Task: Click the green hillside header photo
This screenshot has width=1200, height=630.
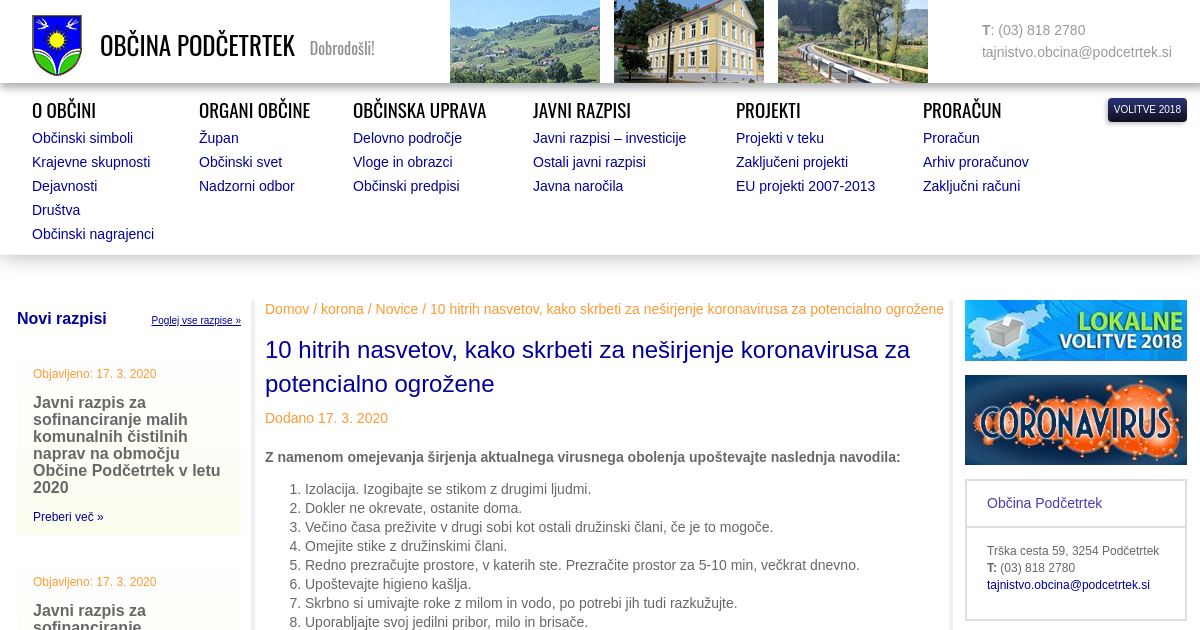Action: coord(525,41)
